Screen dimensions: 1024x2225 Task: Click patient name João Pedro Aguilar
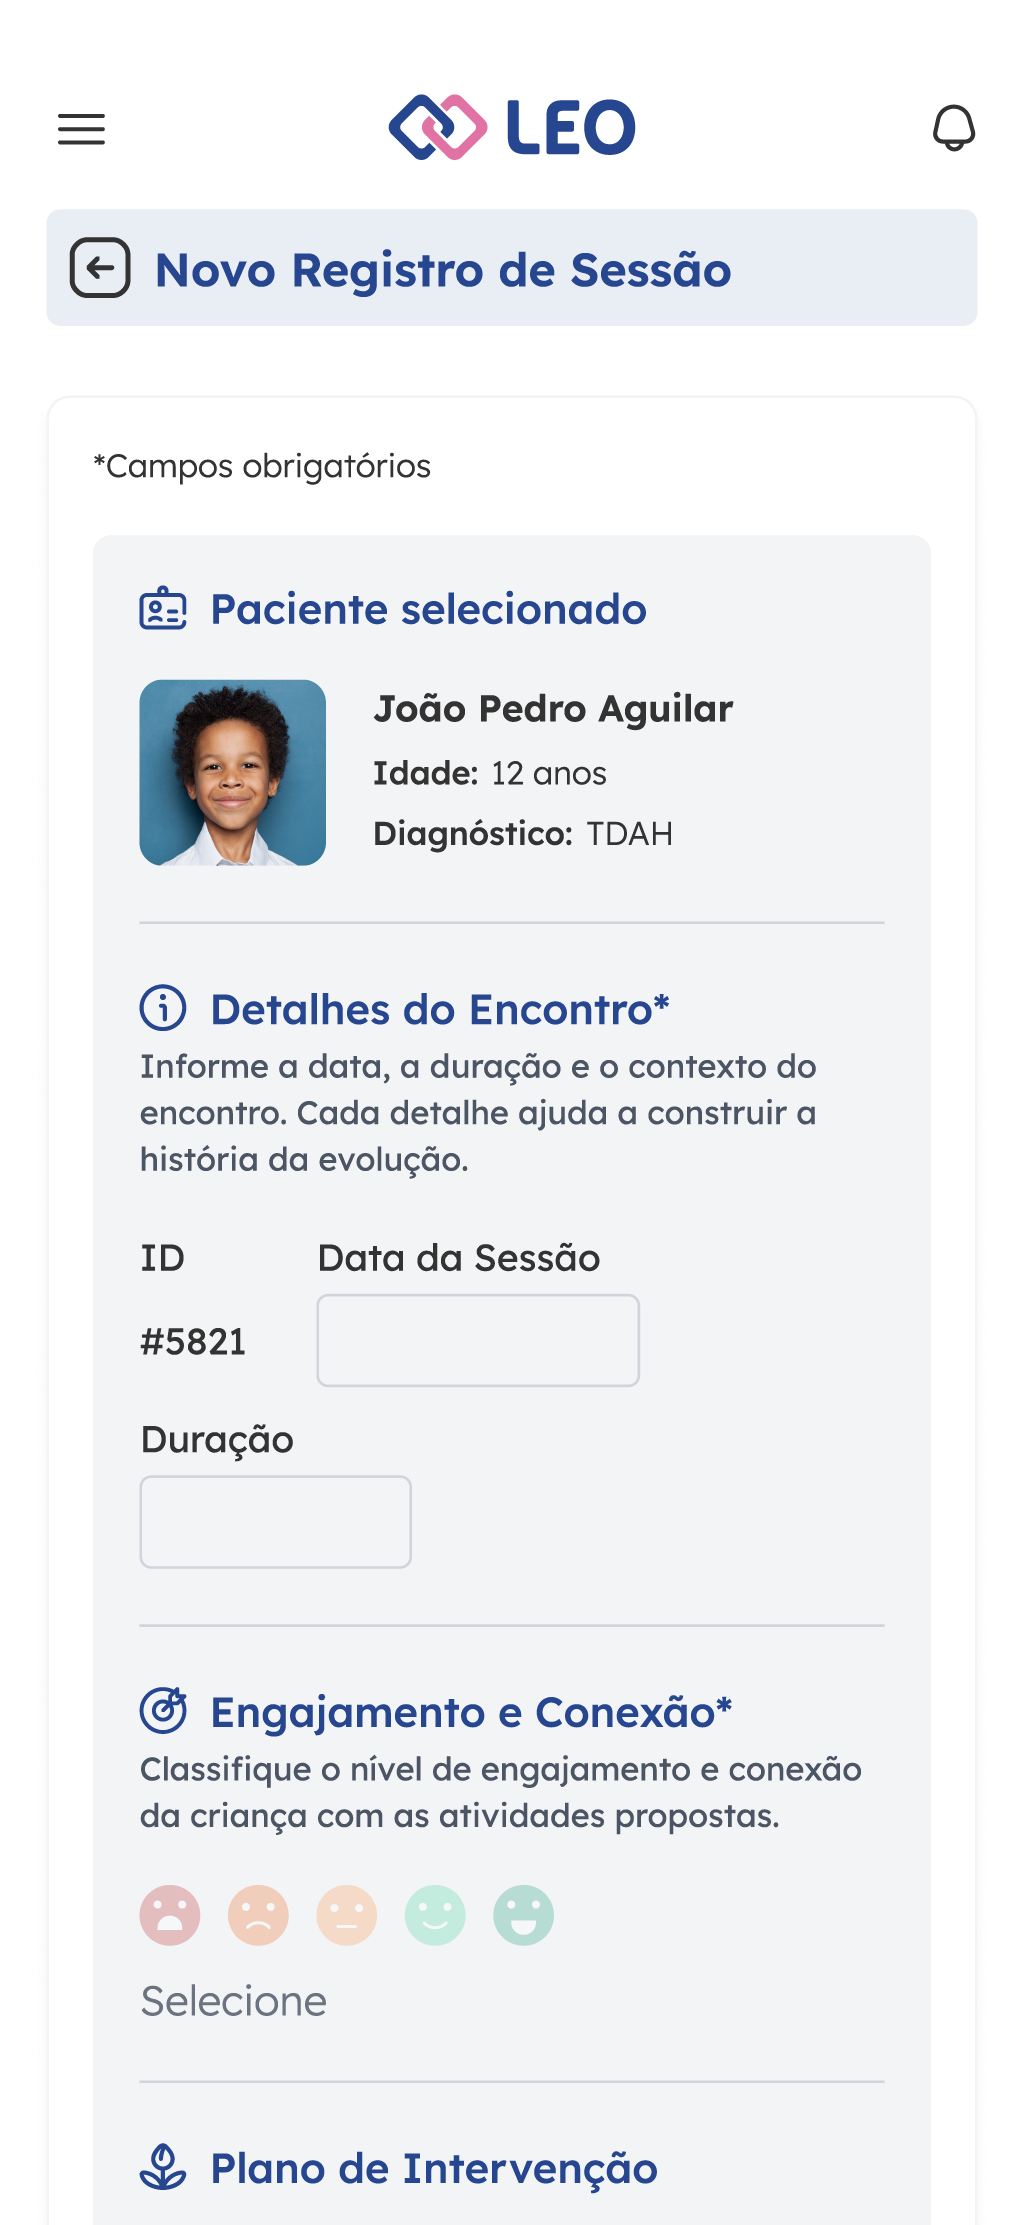point(553,708)
